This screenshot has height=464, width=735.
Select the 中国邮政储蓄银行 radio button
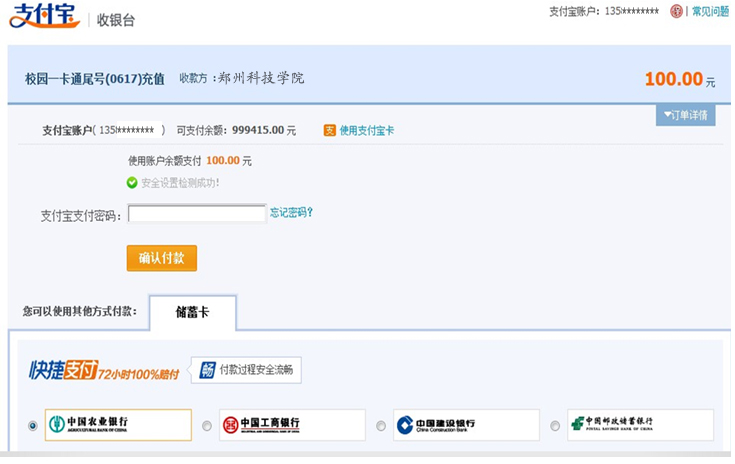(555, 426)
